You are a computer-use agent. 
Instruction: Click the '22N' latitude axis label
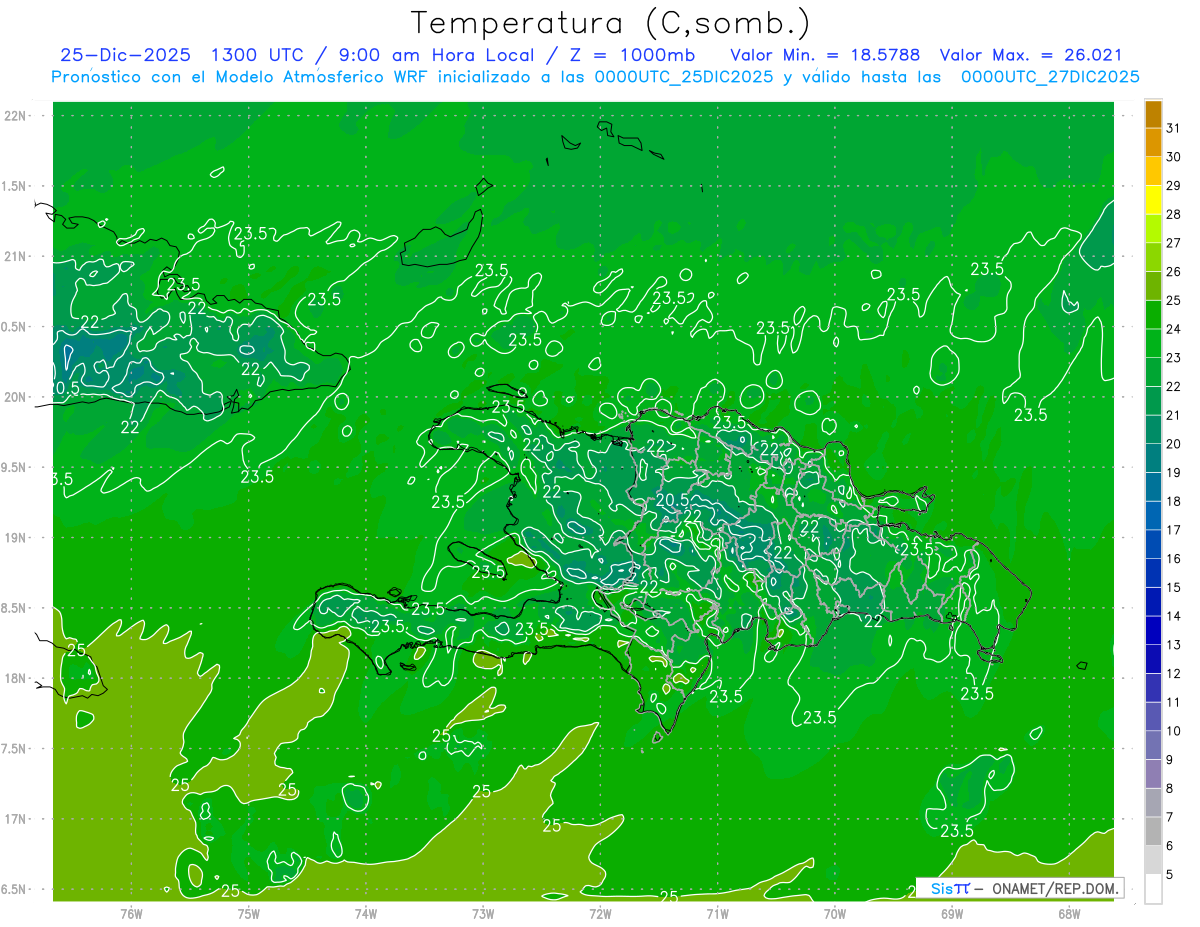[x=15, y=116]
